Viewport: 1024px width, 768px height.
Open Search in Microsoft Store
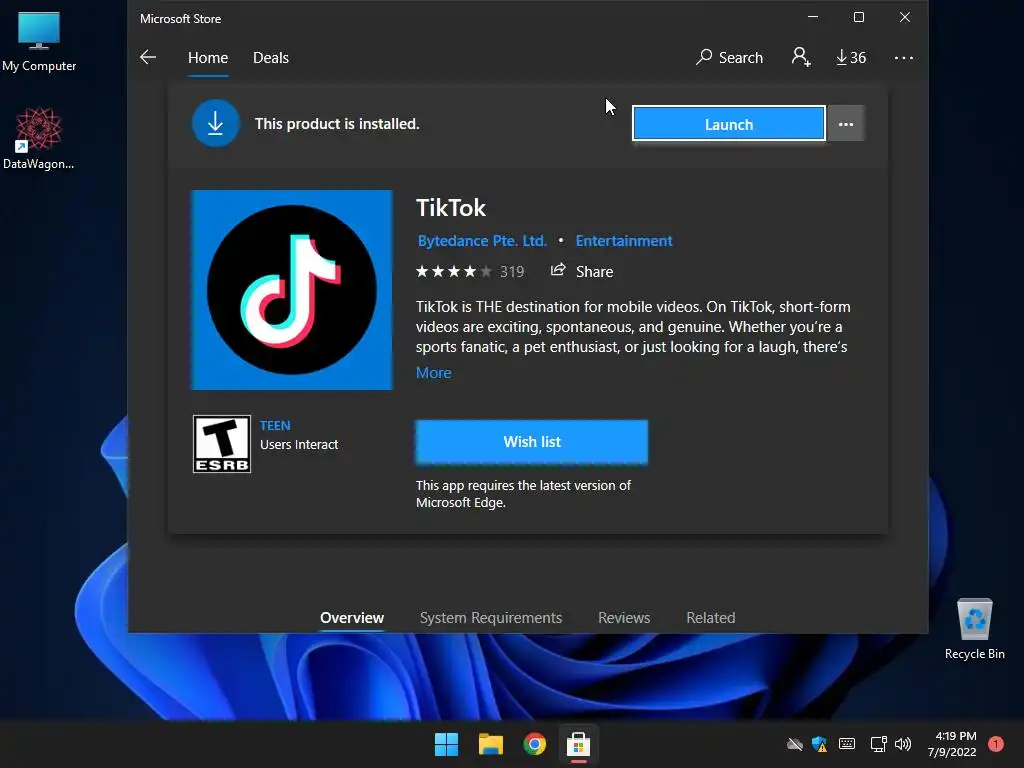[x=729, y=57]
